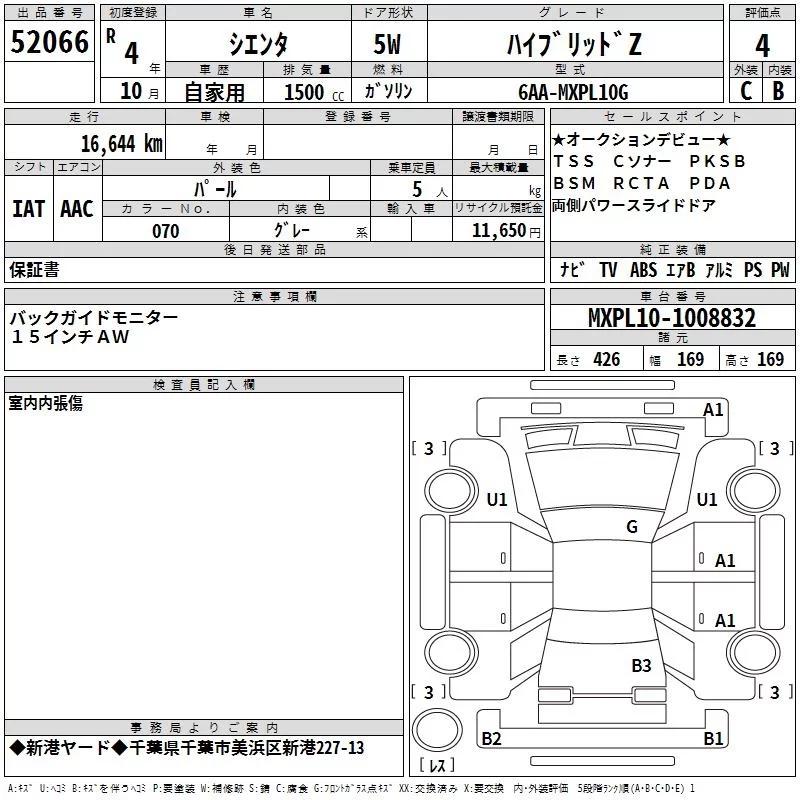Click the レス box below the diagram
The width and height of the screenshot is (800, 800).
click(x=437, y=766)
